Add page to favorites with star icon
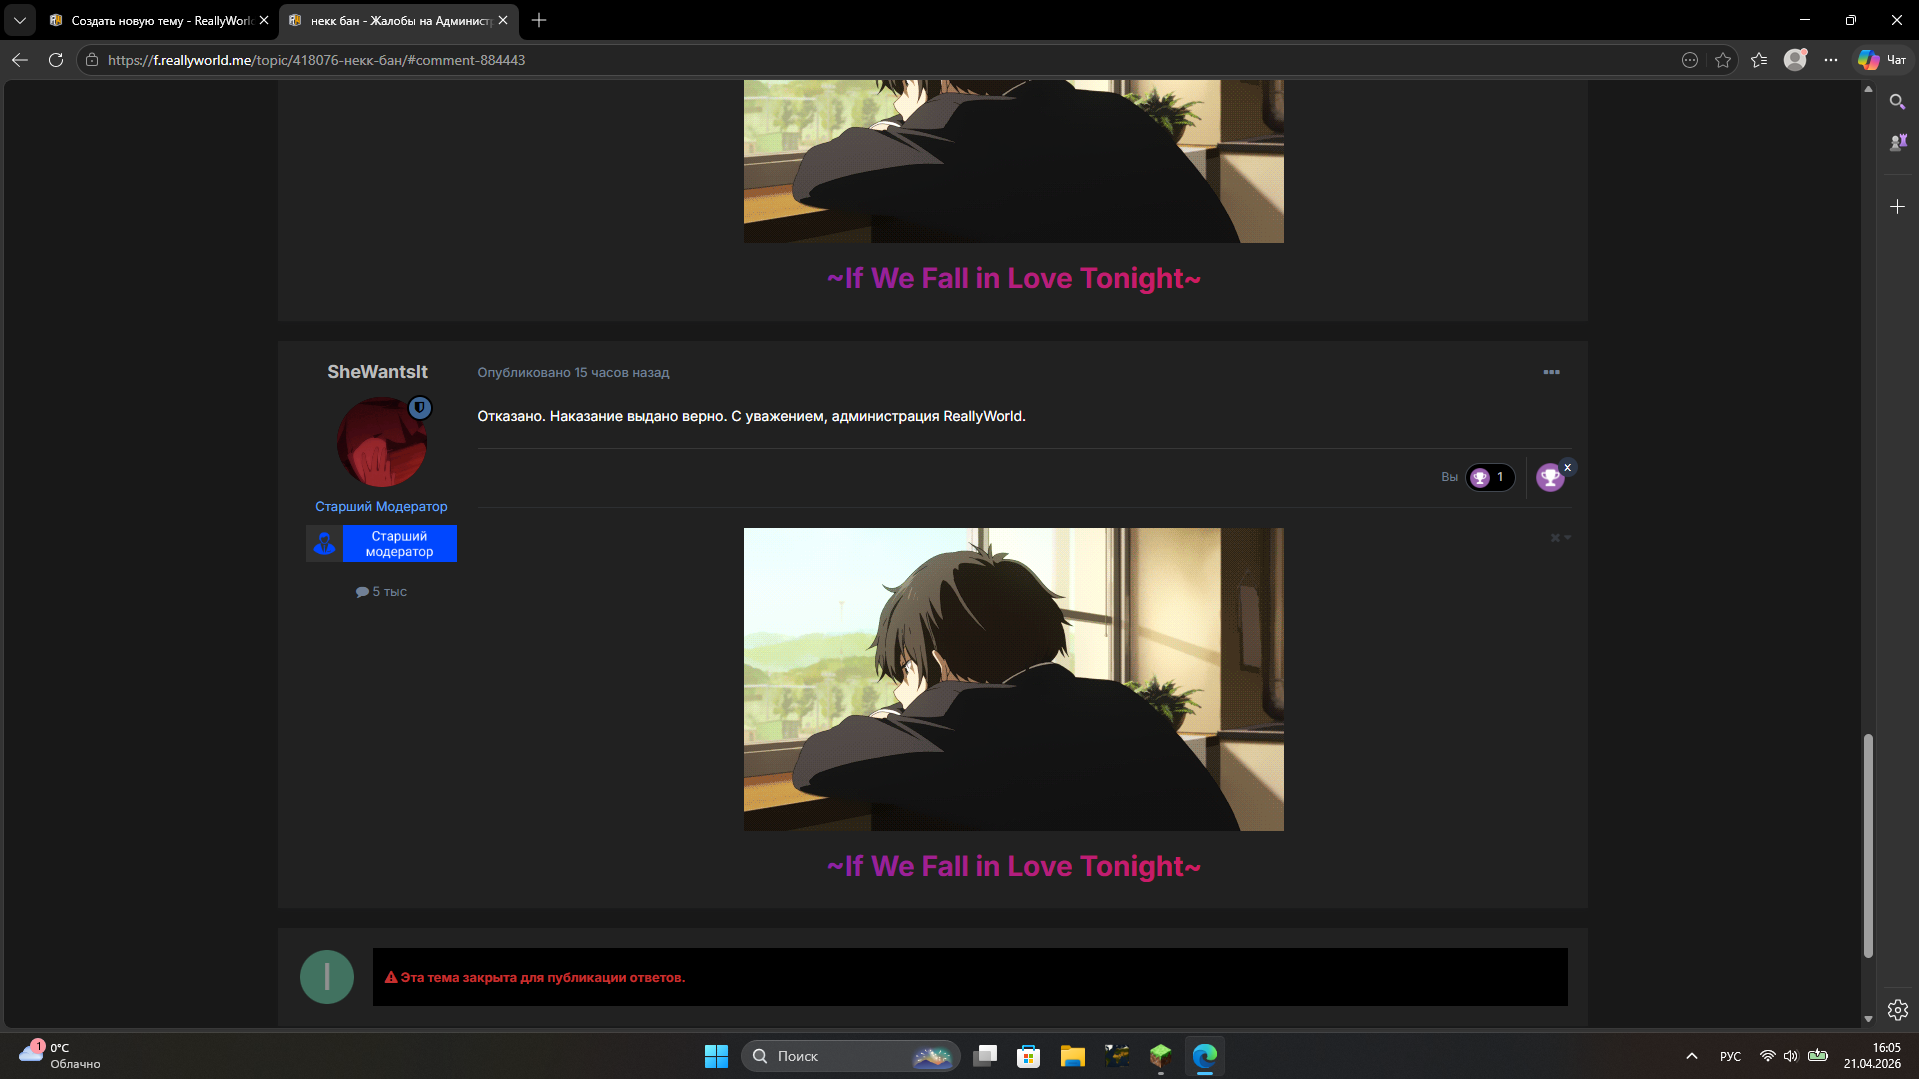Image resolution: width=1919 pixels, height=1079 pixels. (x=1722, y=60)
